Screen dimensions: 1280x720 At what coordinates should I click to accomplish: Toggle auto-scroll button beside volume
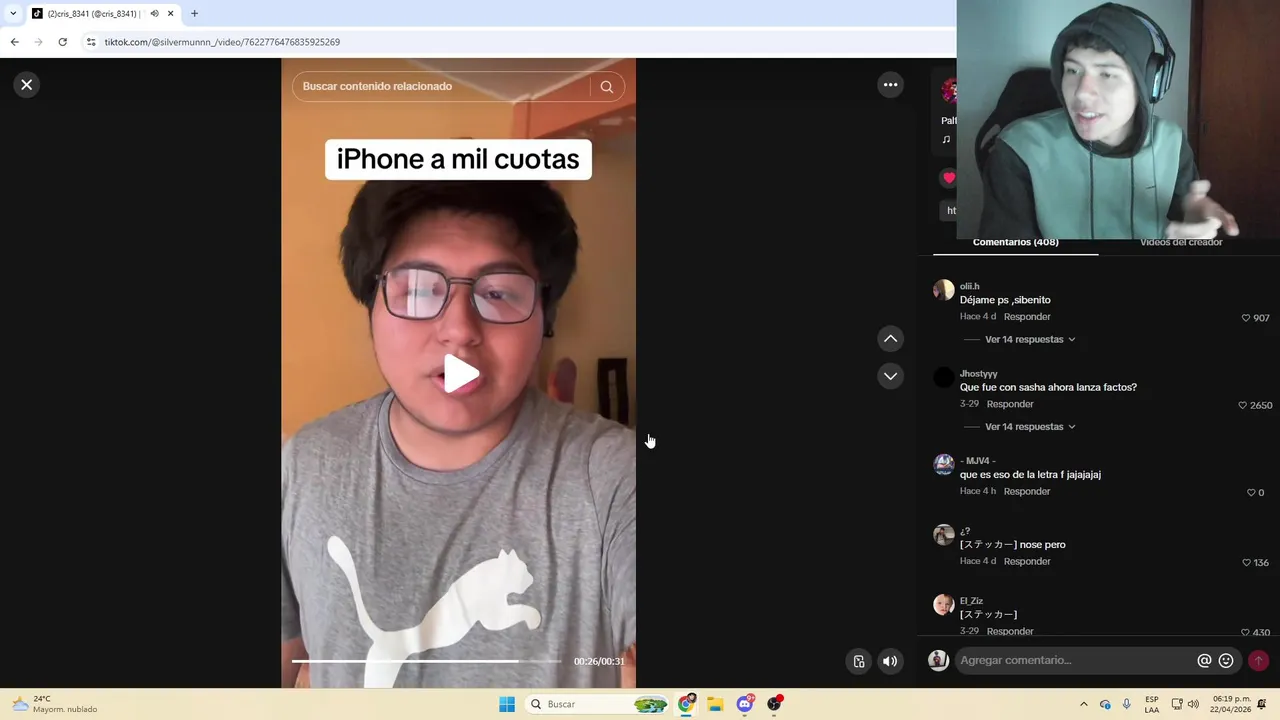coord(858,661)
